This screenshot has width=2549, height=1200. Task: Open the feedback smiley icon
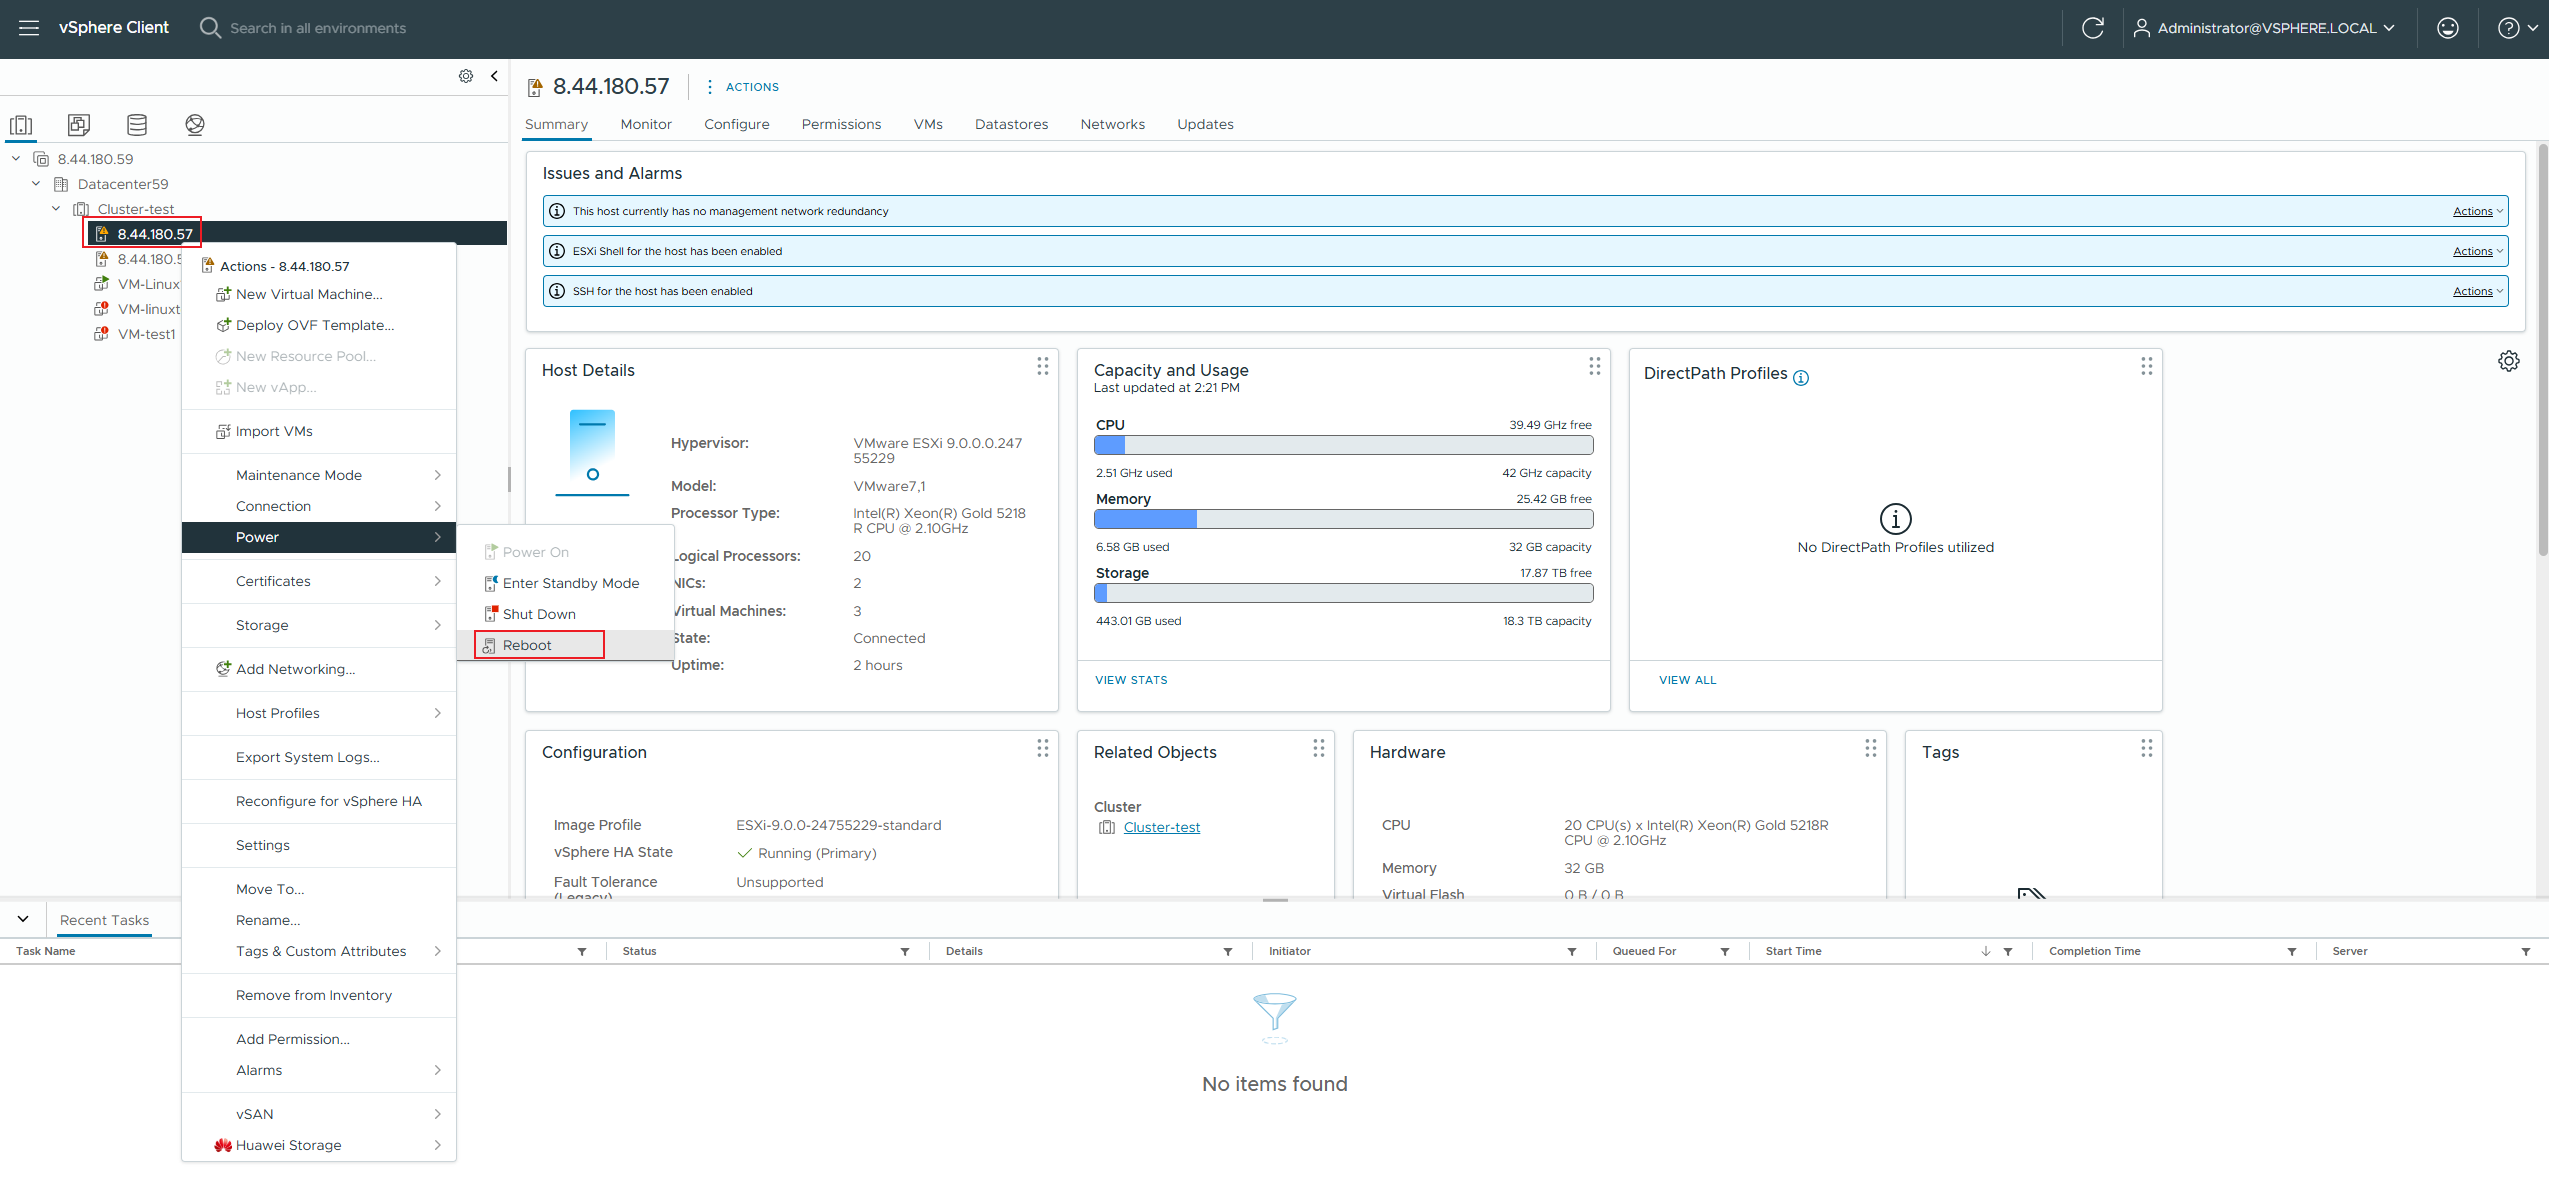coord(2447,28)
